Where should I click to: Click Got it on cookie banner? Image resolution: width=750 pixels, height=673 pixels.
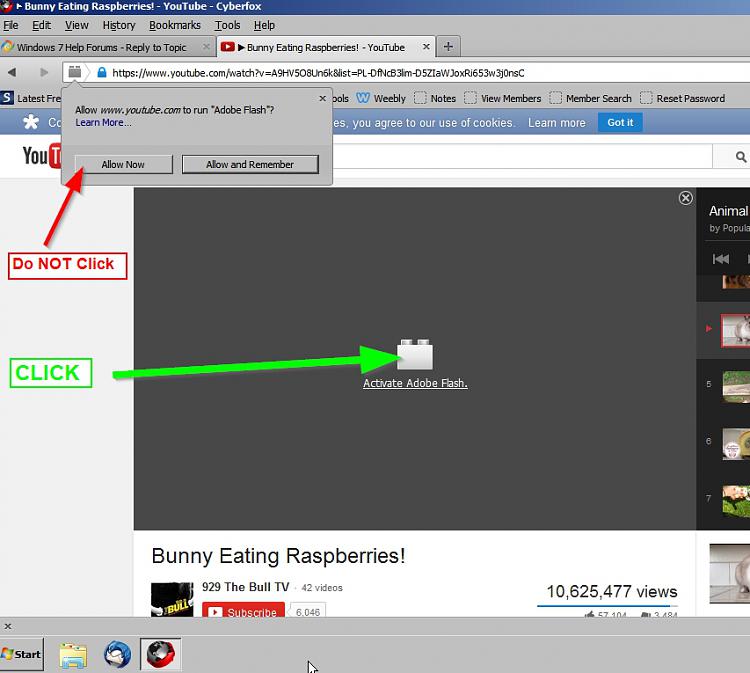(620, 122)
